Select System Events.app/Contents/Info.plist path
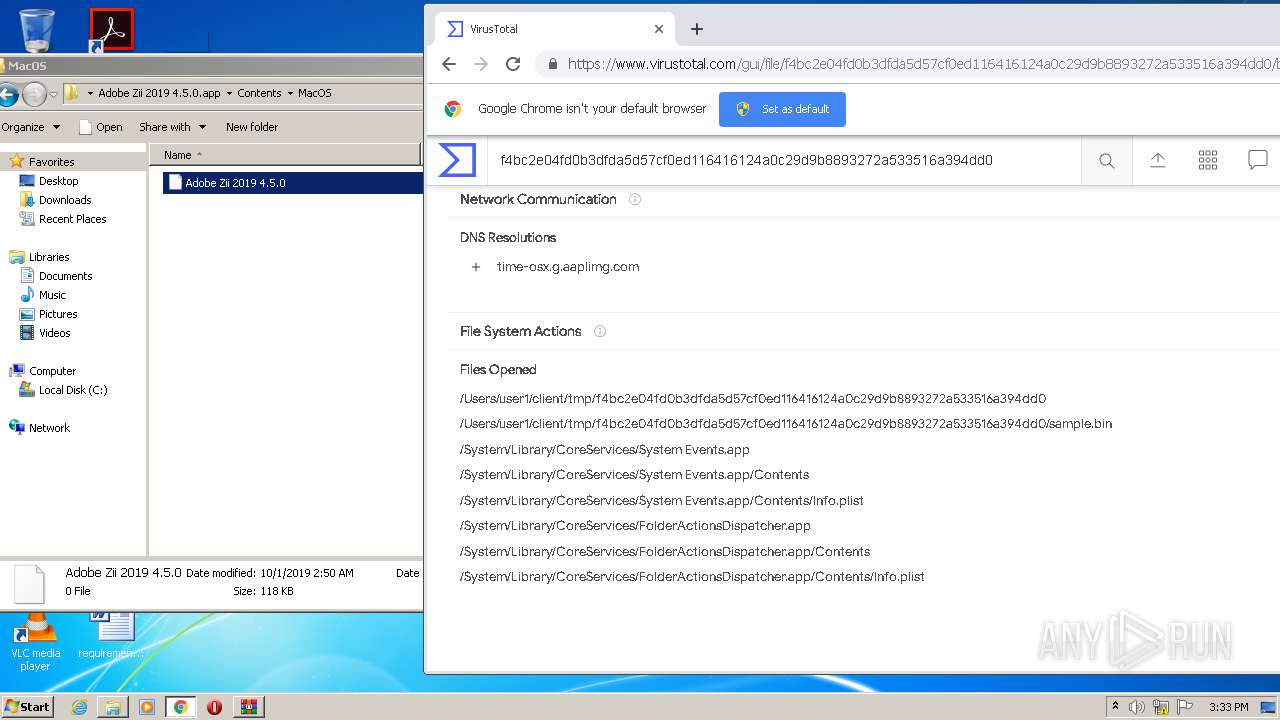Screen dimensions: 1280x720 (661, 500)
